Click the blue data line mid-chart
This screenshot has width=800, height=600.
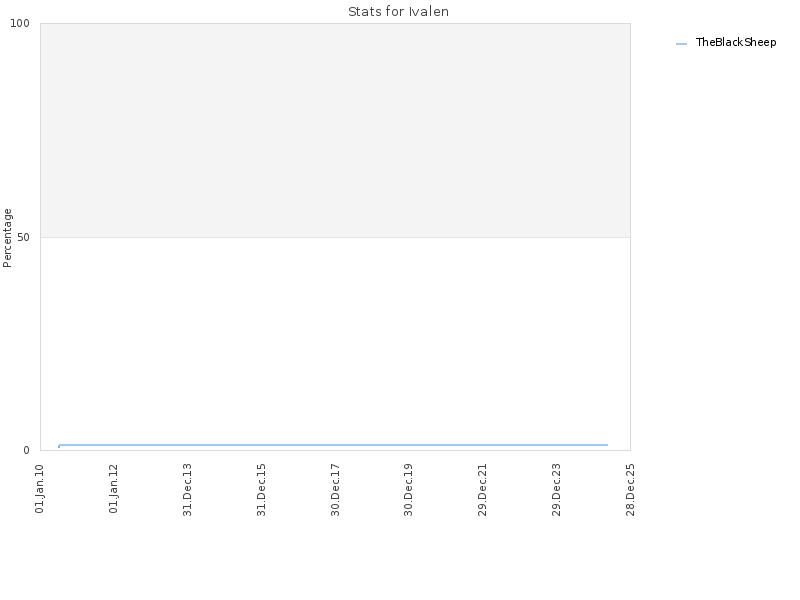pos(333,445)
